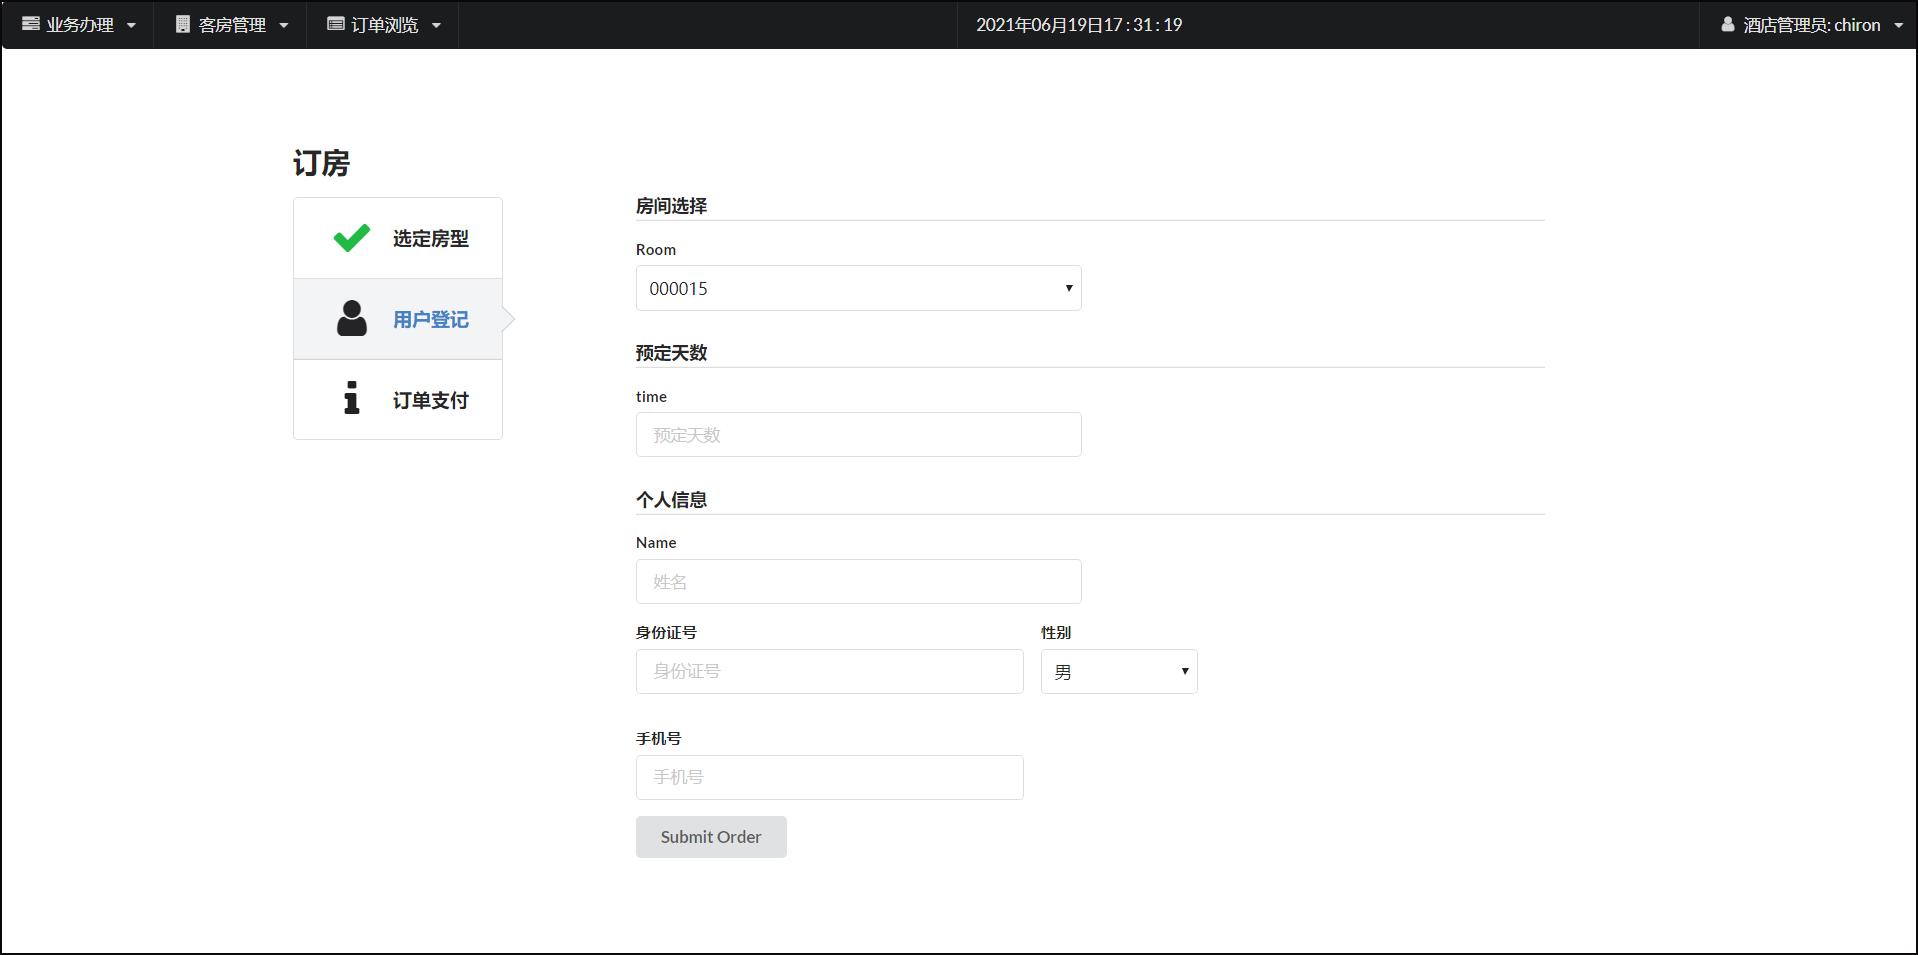Screen dimensions: 1918x955
Task: Open the 订单浏览 menu
Action: (x=384, y=25)
